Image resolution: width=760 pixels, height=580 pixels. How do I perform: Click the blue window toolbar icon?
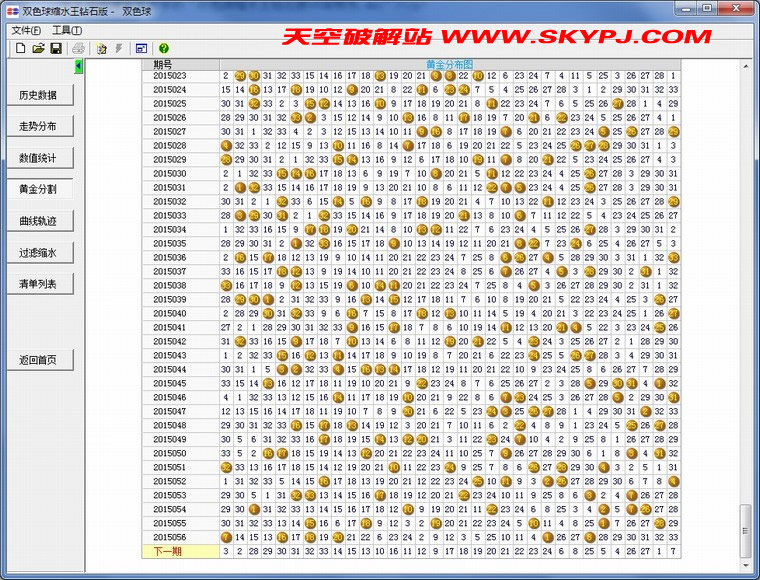[x=142, y=48]
